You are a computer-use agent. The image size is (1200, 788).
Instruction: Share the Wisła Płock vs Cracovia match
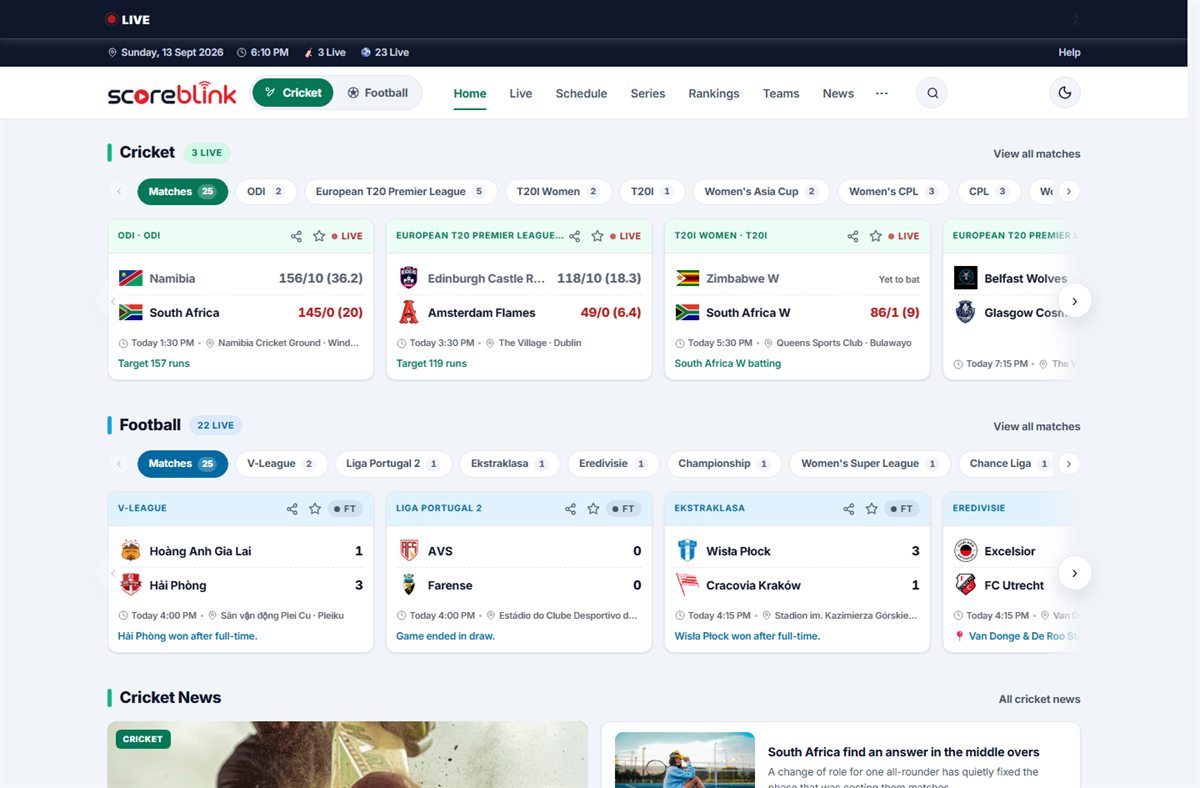(848, 509)
